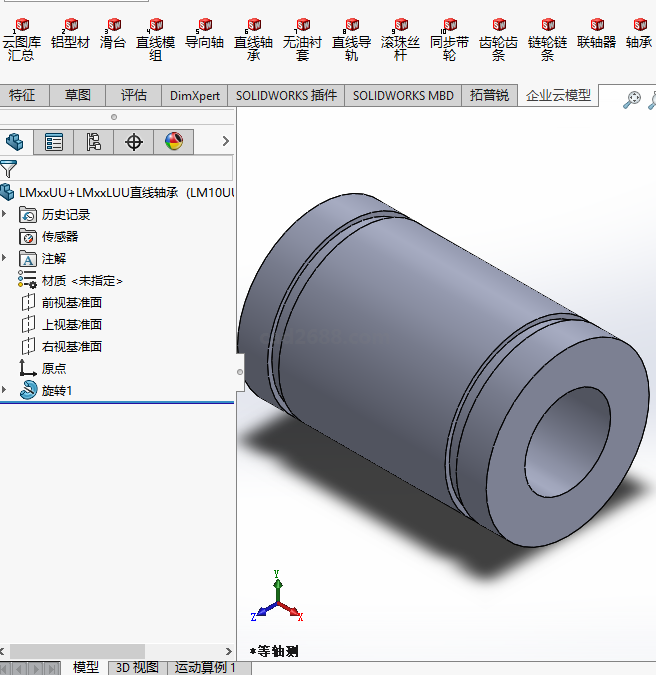Expand the 注解 annotations node
656x675 pixels.
(x=6, y=258)
